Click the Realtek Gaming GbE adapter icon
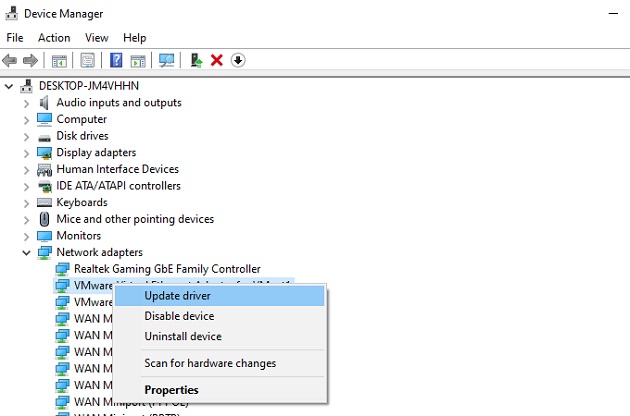The width and height of the screenshot is (630, 416). pos(62,269)
